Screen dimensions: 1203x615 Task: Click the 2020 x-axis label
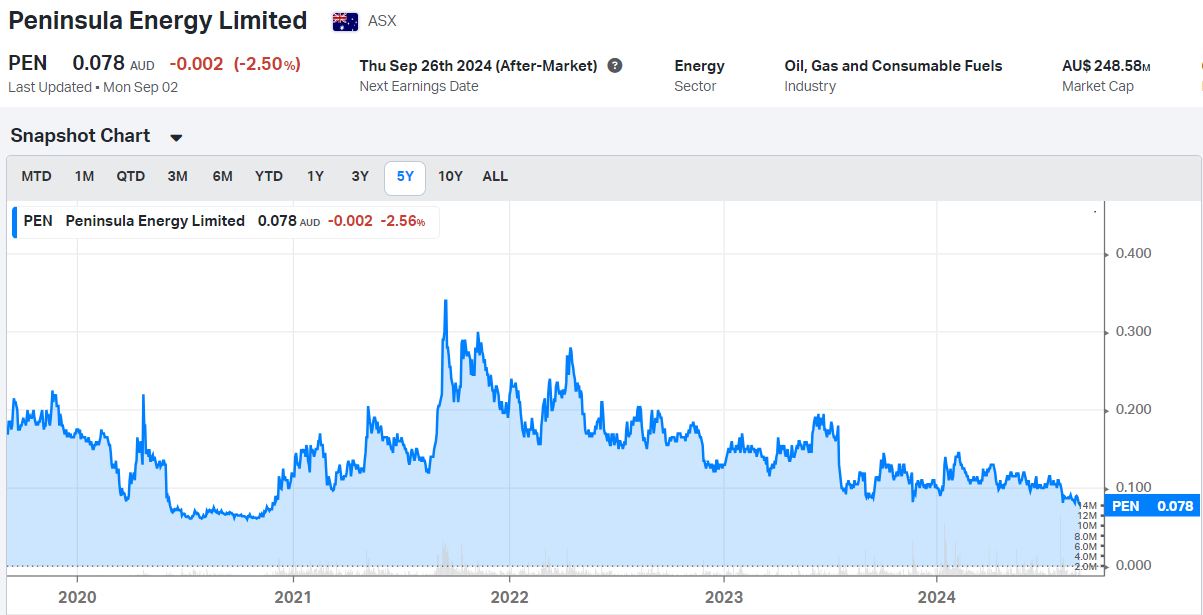pos(77,597)
